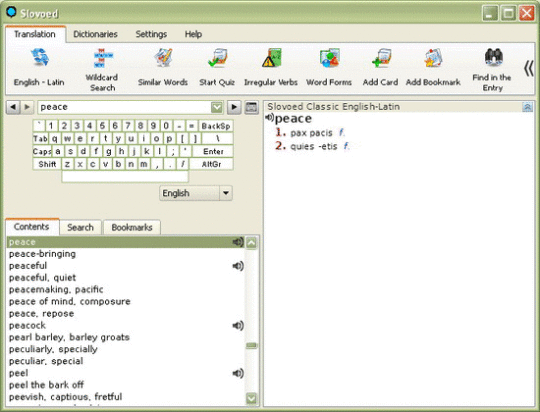Click the m key on virtual keyboard

(144, 164)
